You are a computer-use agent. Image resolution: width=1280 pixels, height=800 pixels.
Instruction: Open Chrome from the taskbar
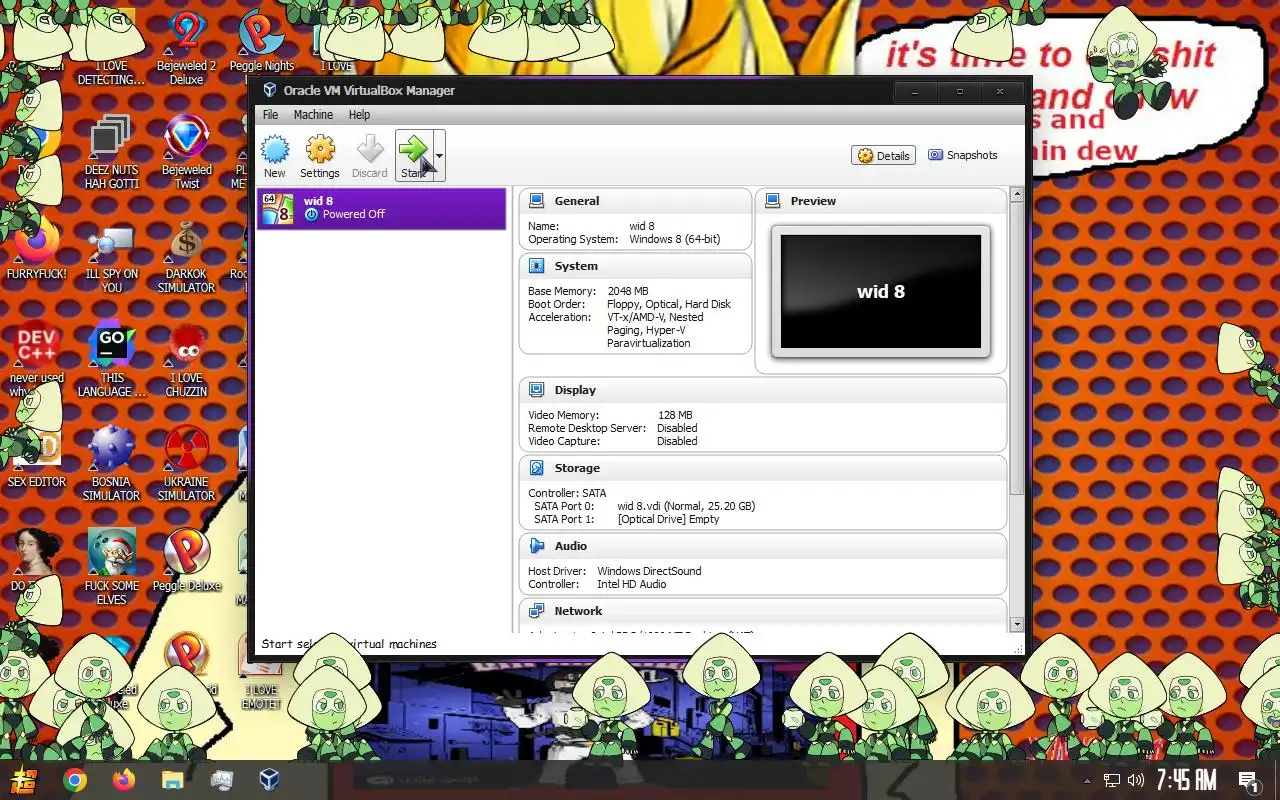click(x=75, y=780)
